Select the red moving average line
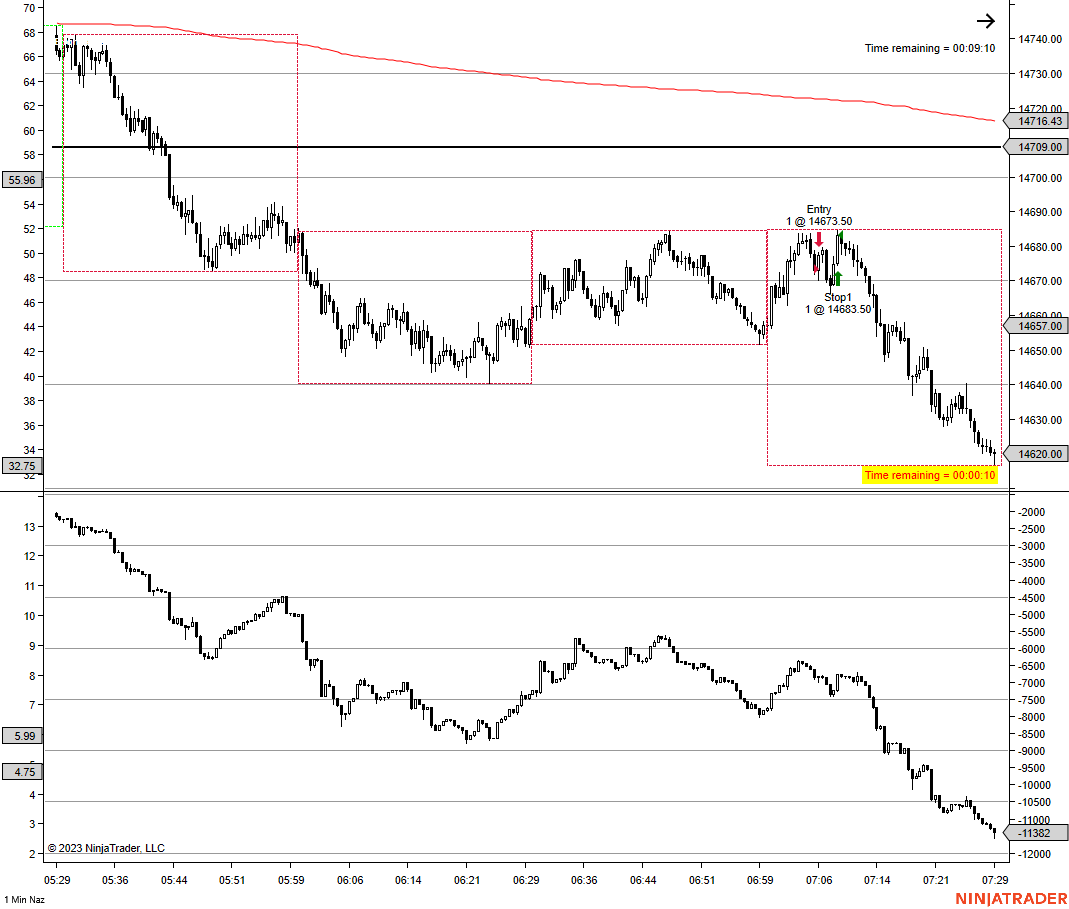 (x=526, y=76)
